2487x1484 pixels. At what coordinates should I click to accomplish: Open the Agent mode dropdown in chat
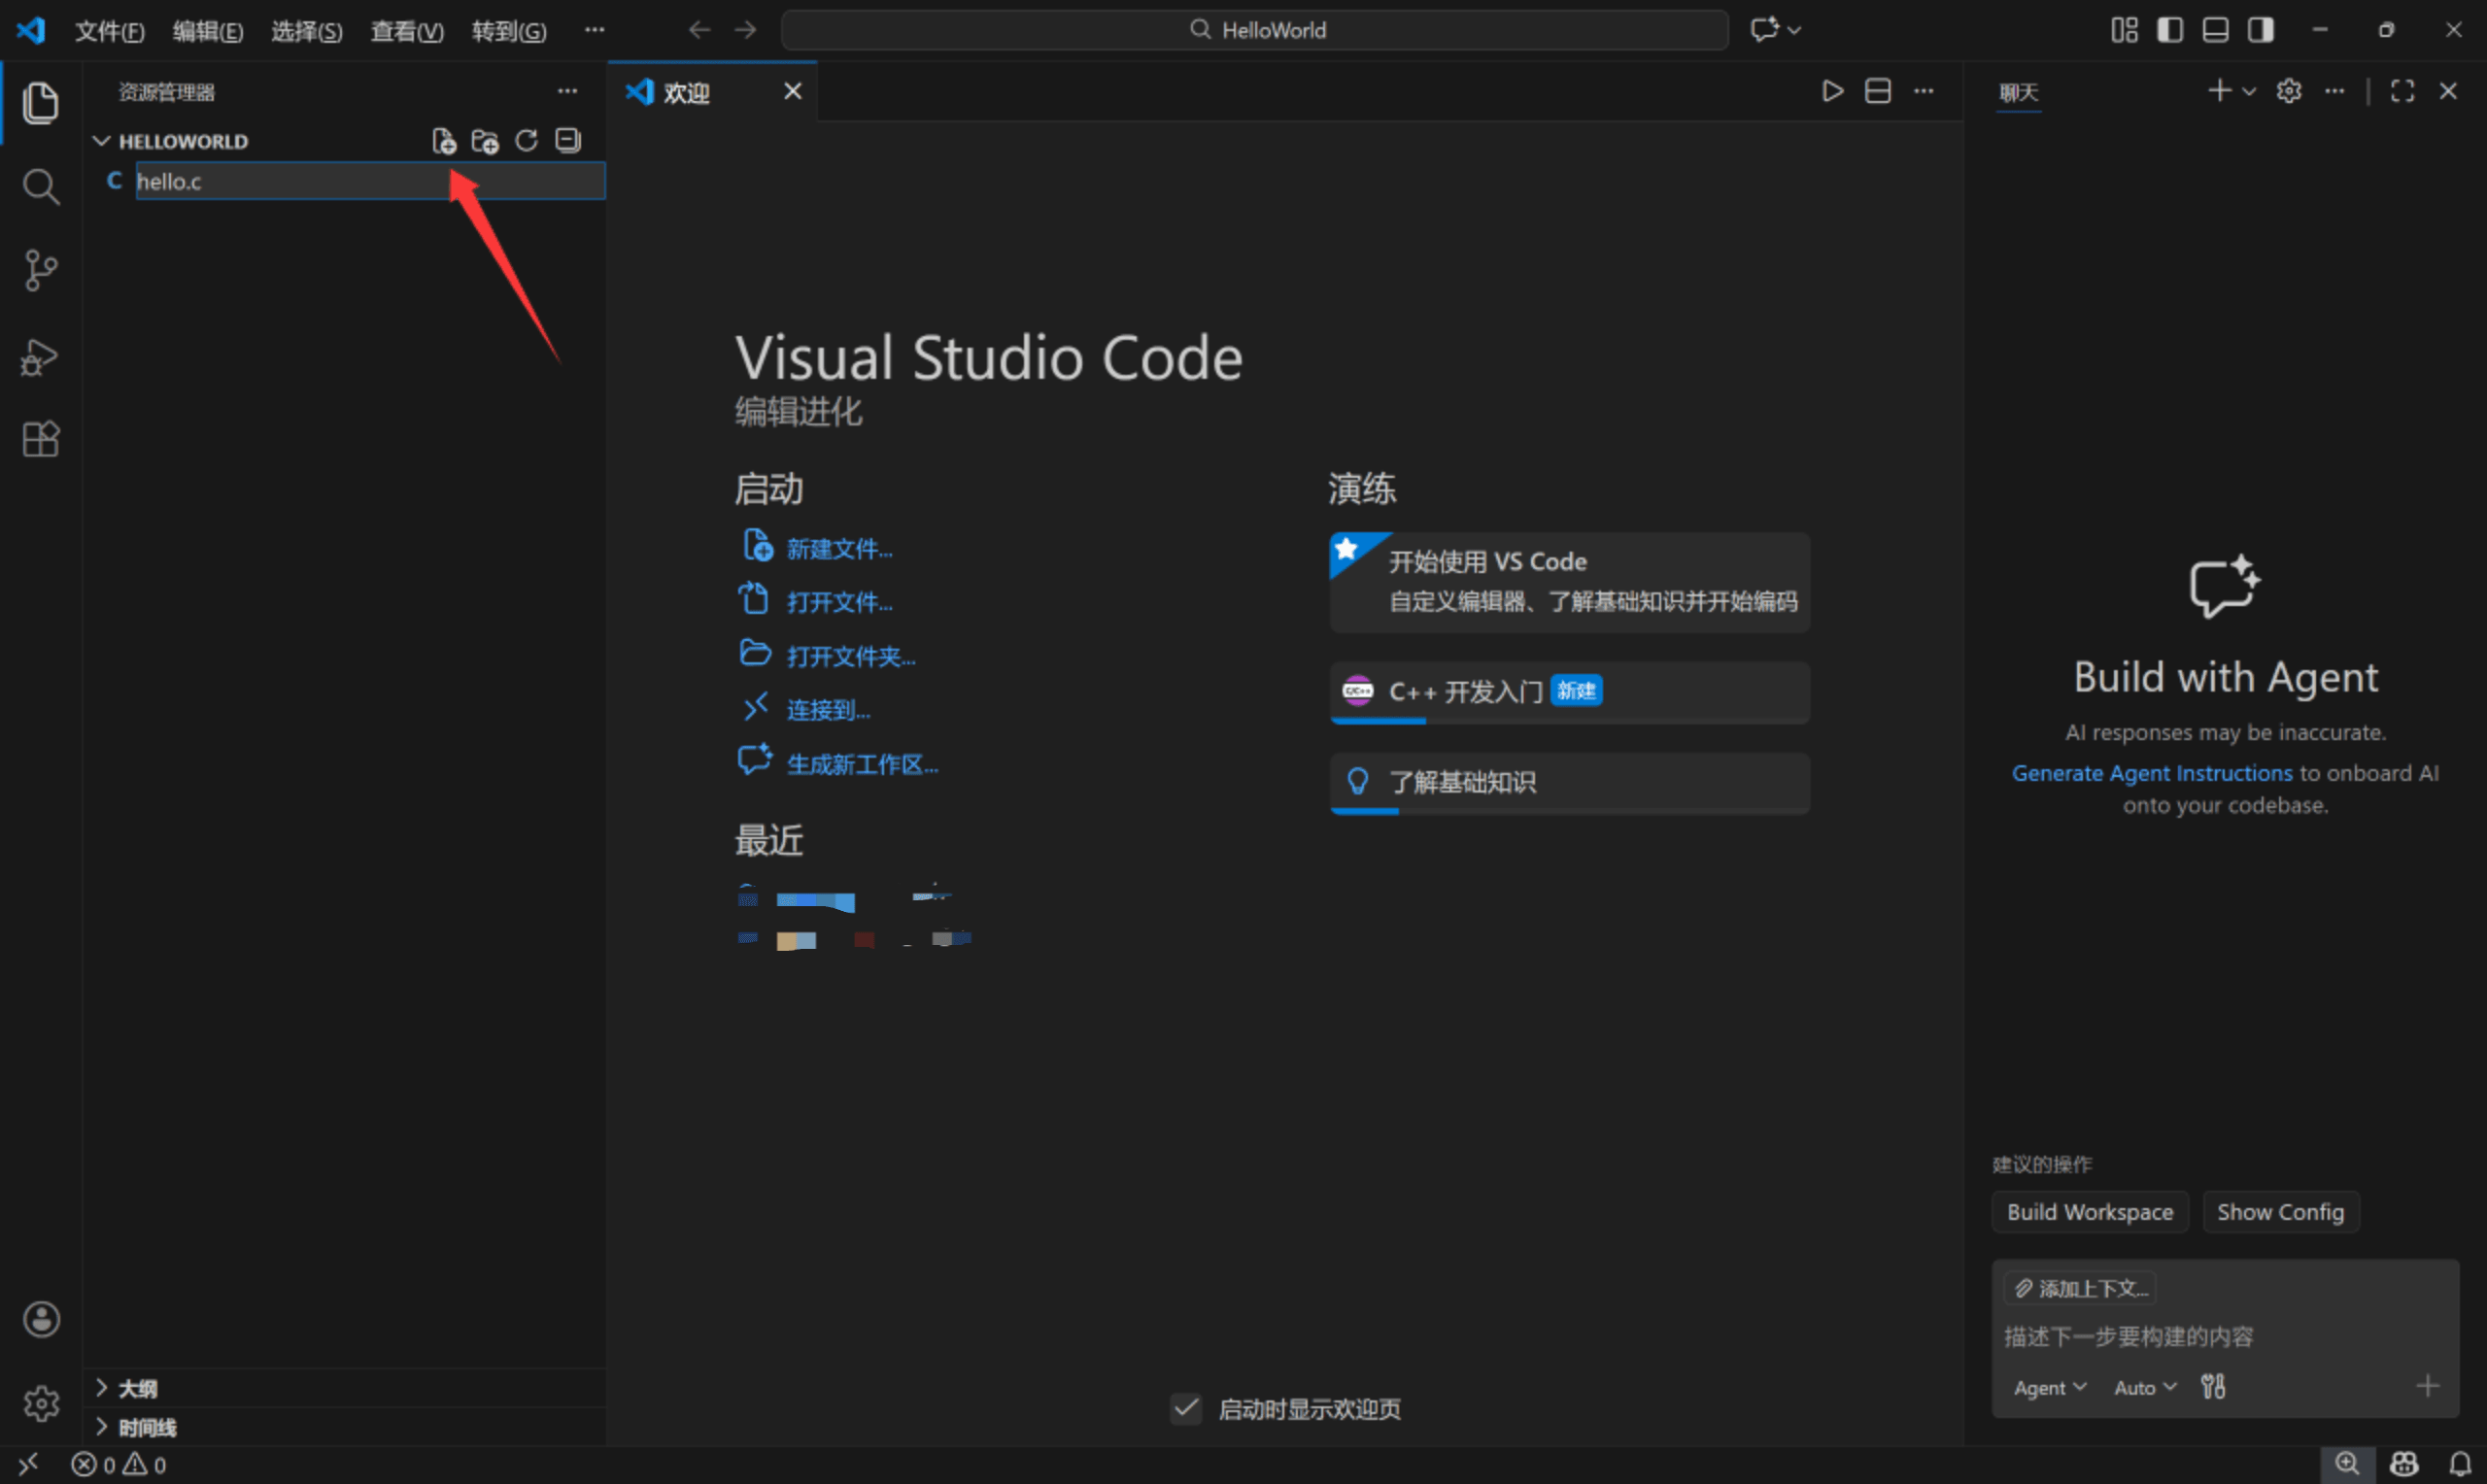pyautogui.click(x=2049, y=1387)
